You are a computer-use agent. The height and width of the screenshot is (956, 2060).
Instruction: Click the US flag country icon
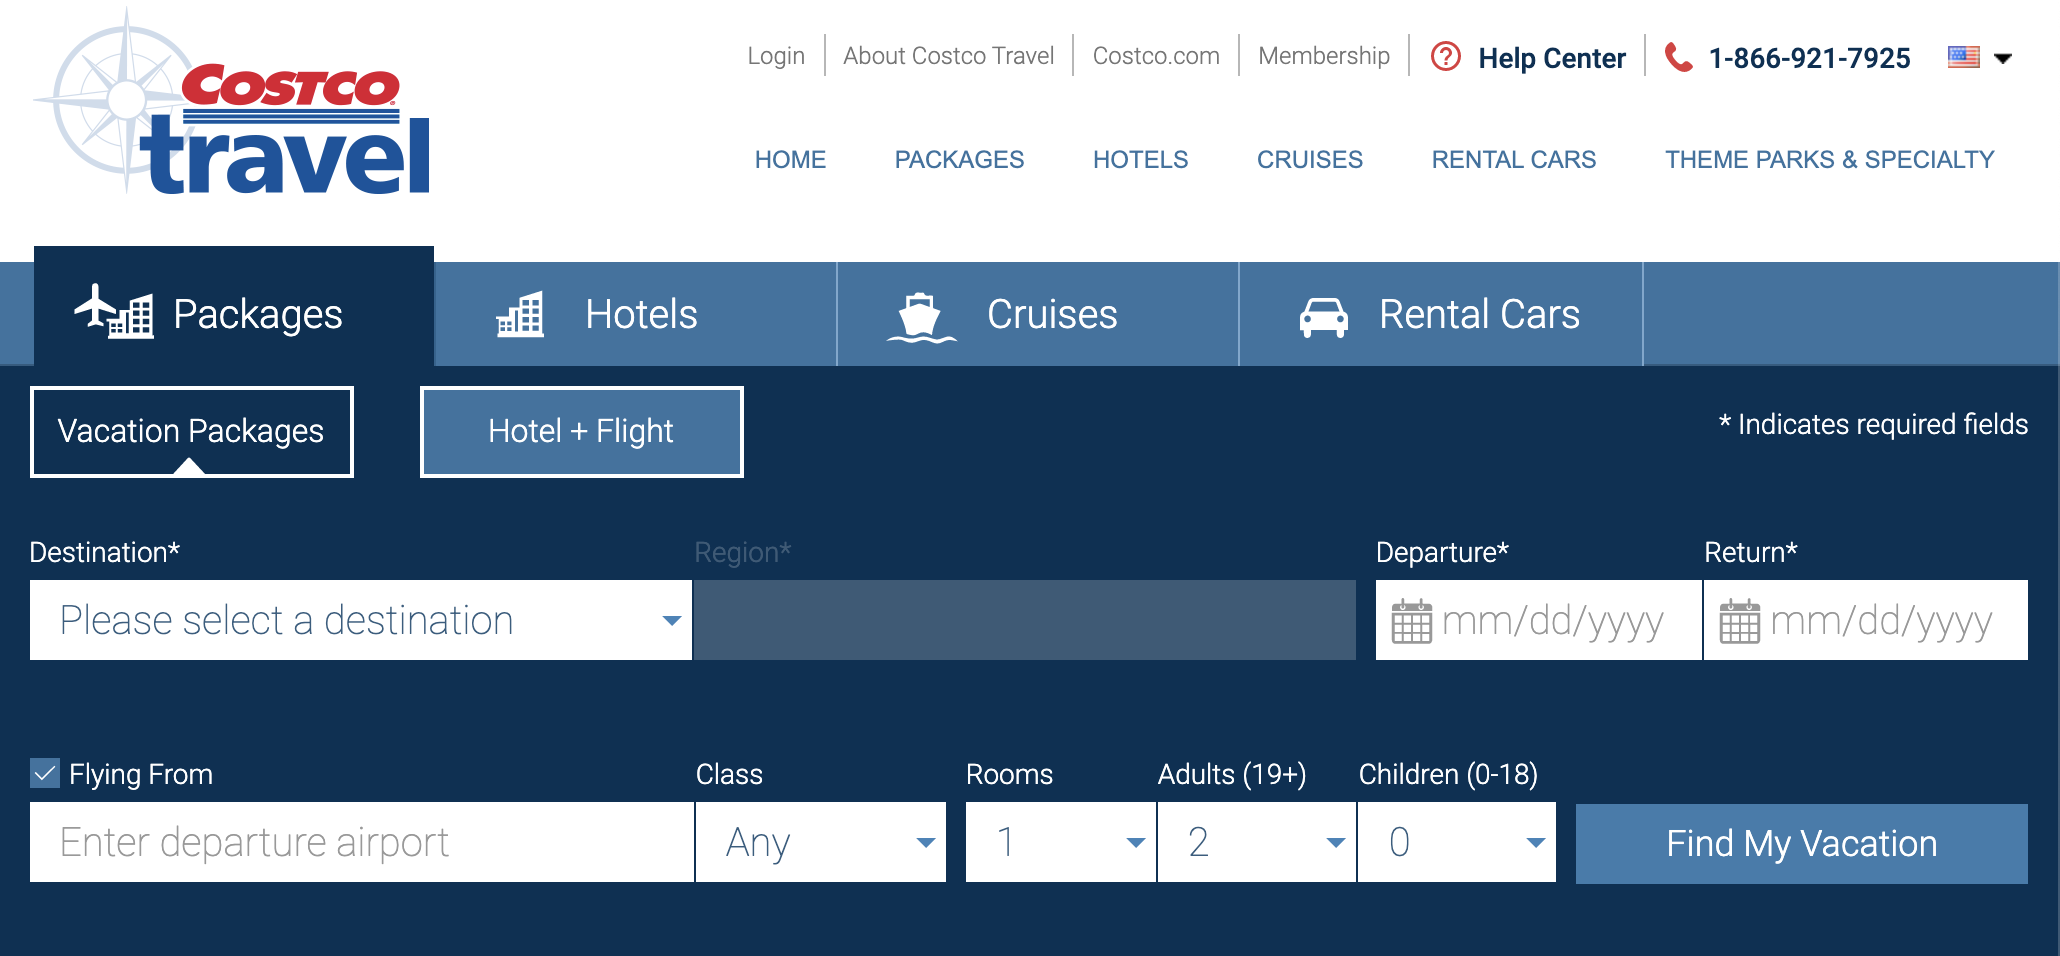click(1963, 57)
